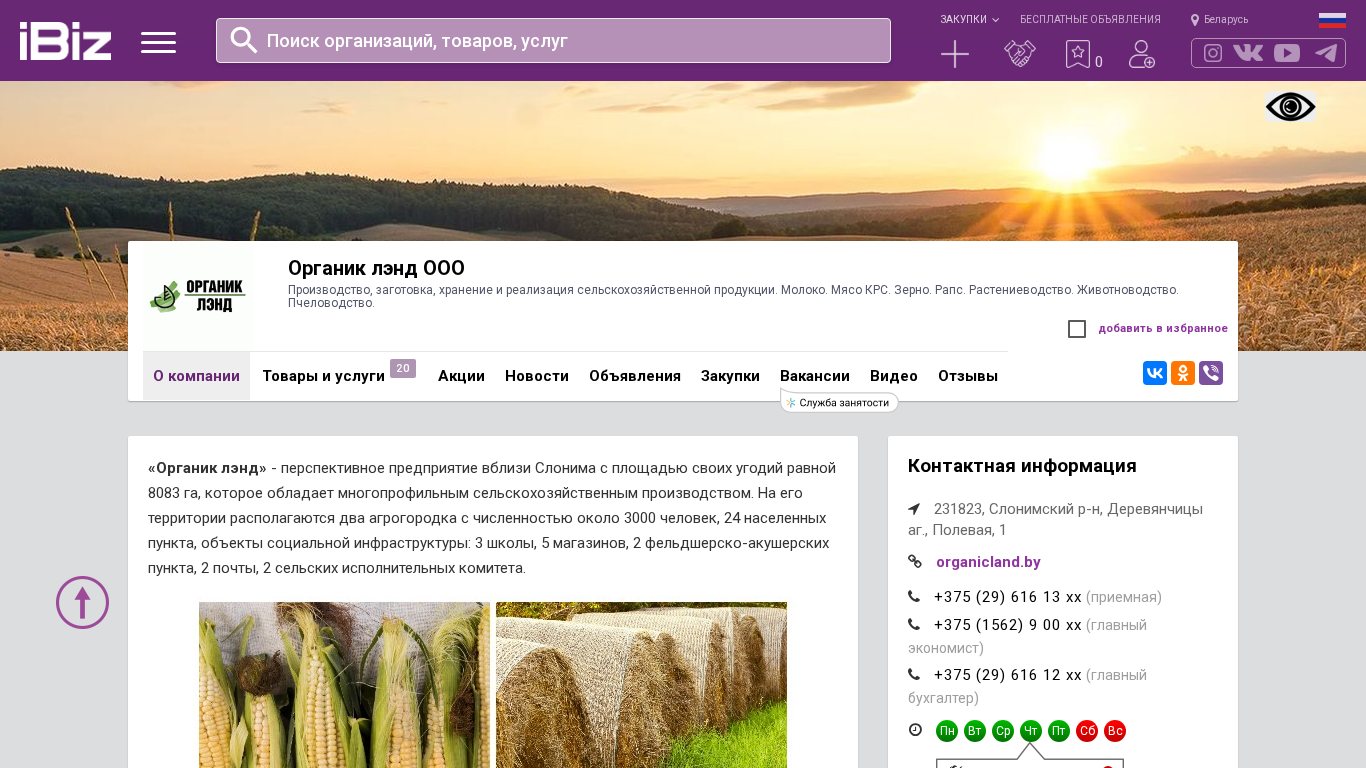Screen dimensions: 1366x768
Task: Share company page on VK
Action: coord(1155,373)
